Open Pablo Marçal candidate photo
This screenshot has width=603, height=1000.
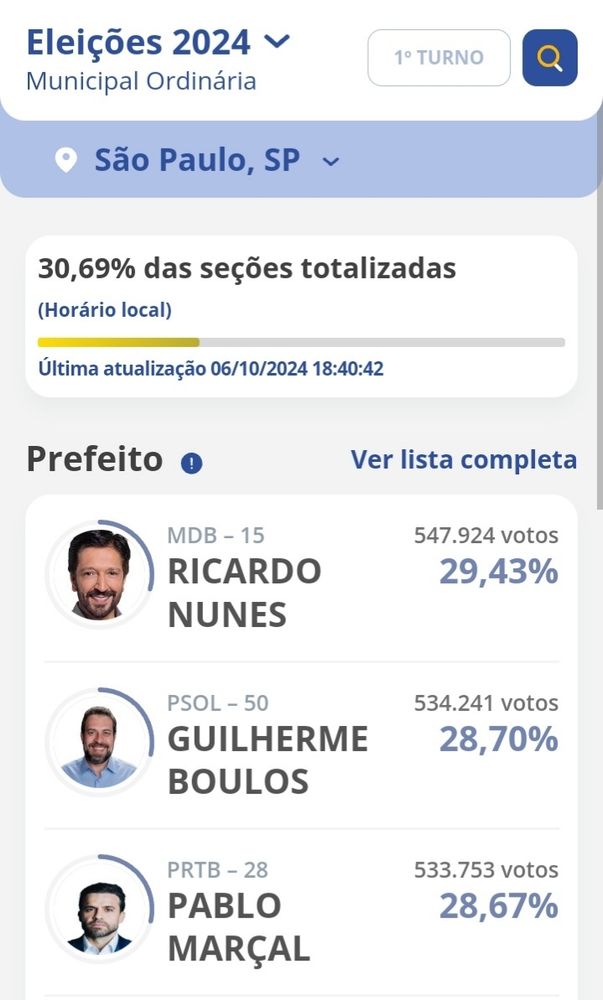coord(99,909)
